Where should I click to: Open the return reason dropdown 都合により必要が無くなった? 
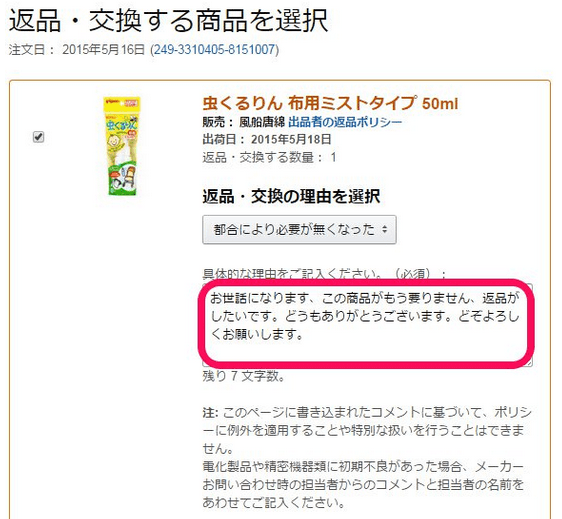[299, 229]
